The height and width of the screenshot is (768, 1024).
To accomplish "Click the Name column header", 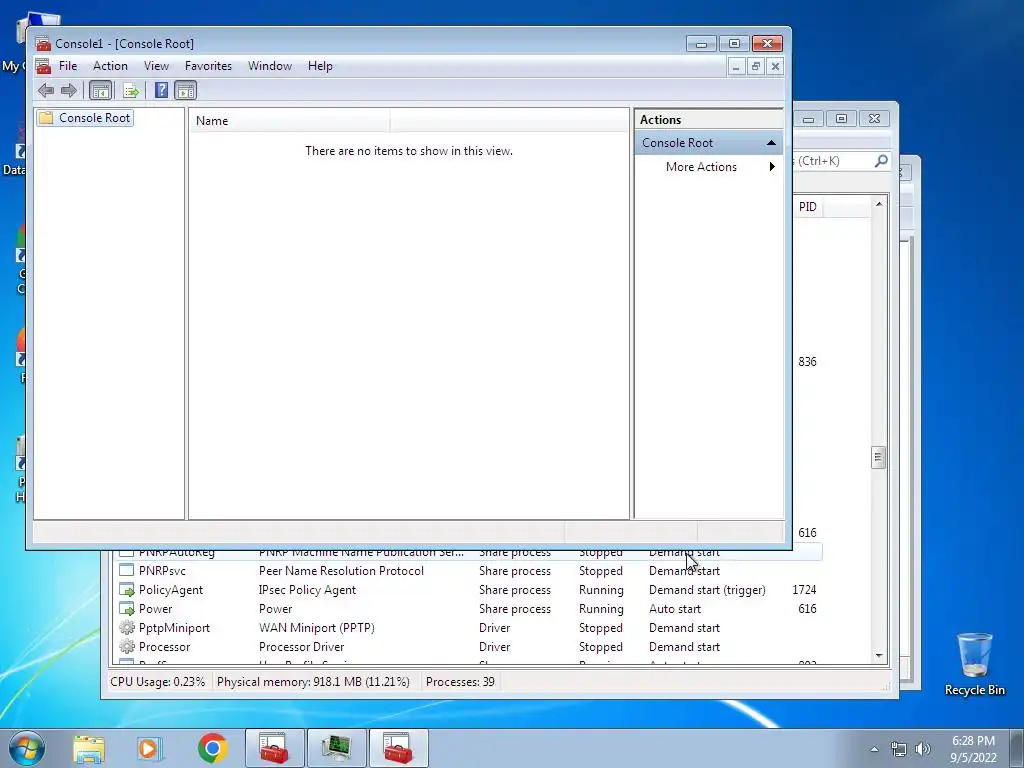I will [290, 121].
